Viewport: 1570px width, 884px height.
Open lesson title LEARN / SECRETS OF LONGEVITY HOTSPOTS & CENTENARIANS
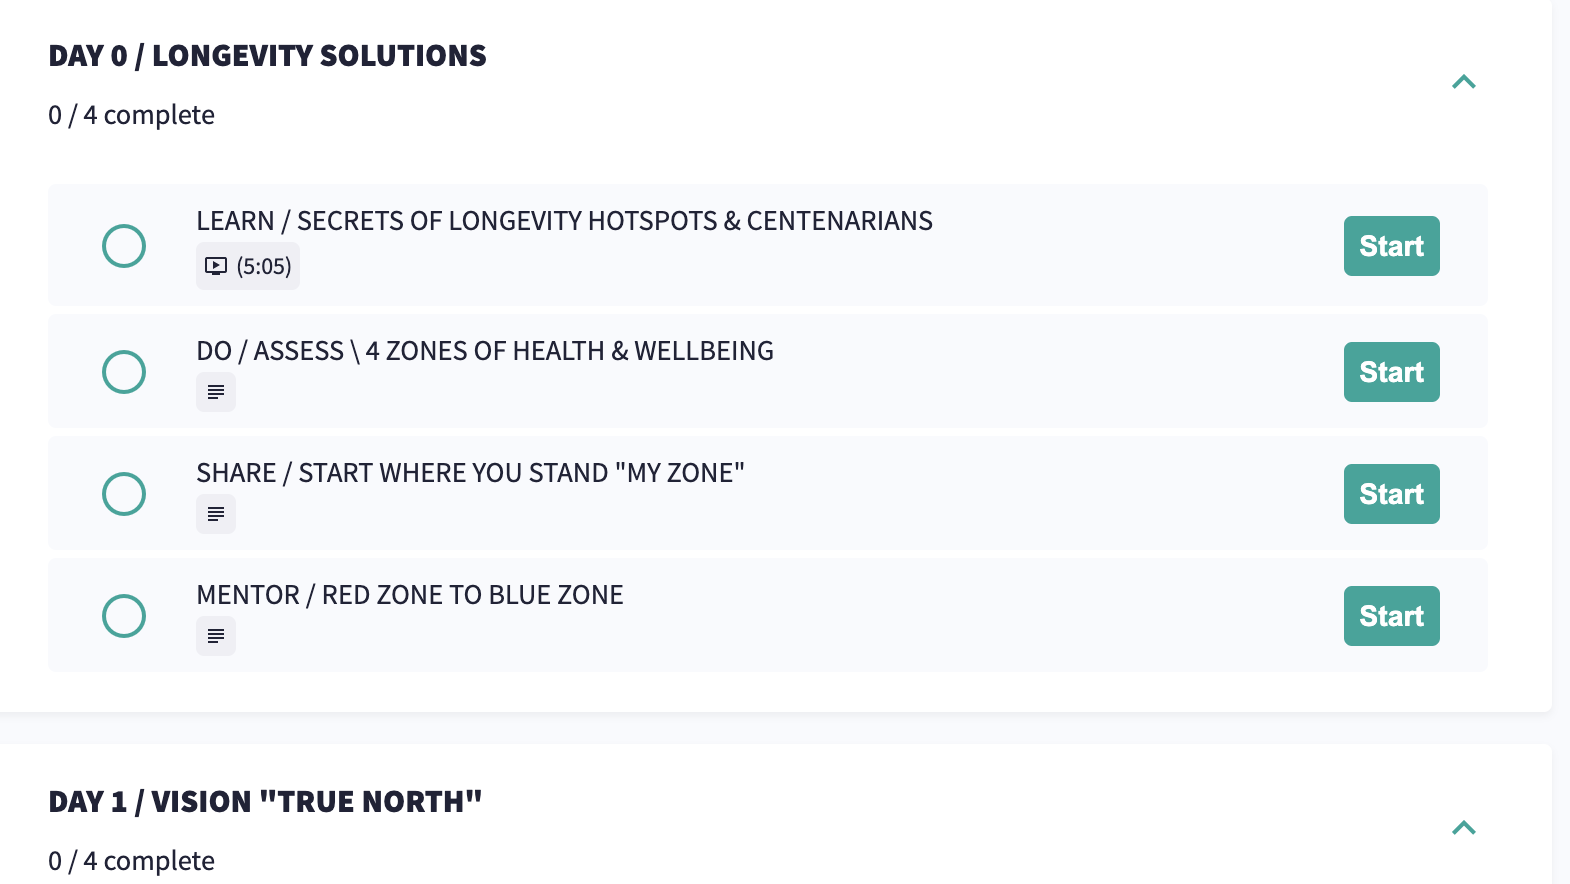coord(564,221)
